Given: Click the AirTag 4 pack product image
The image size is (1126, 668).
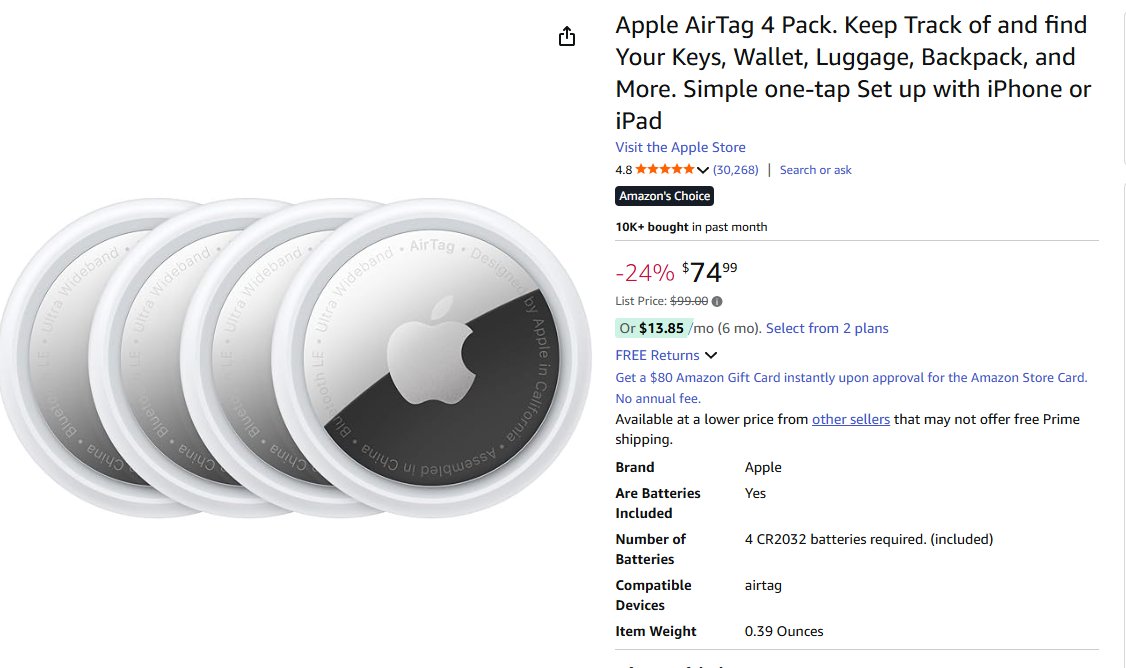Looking at the screenshot, I should 295,358.
